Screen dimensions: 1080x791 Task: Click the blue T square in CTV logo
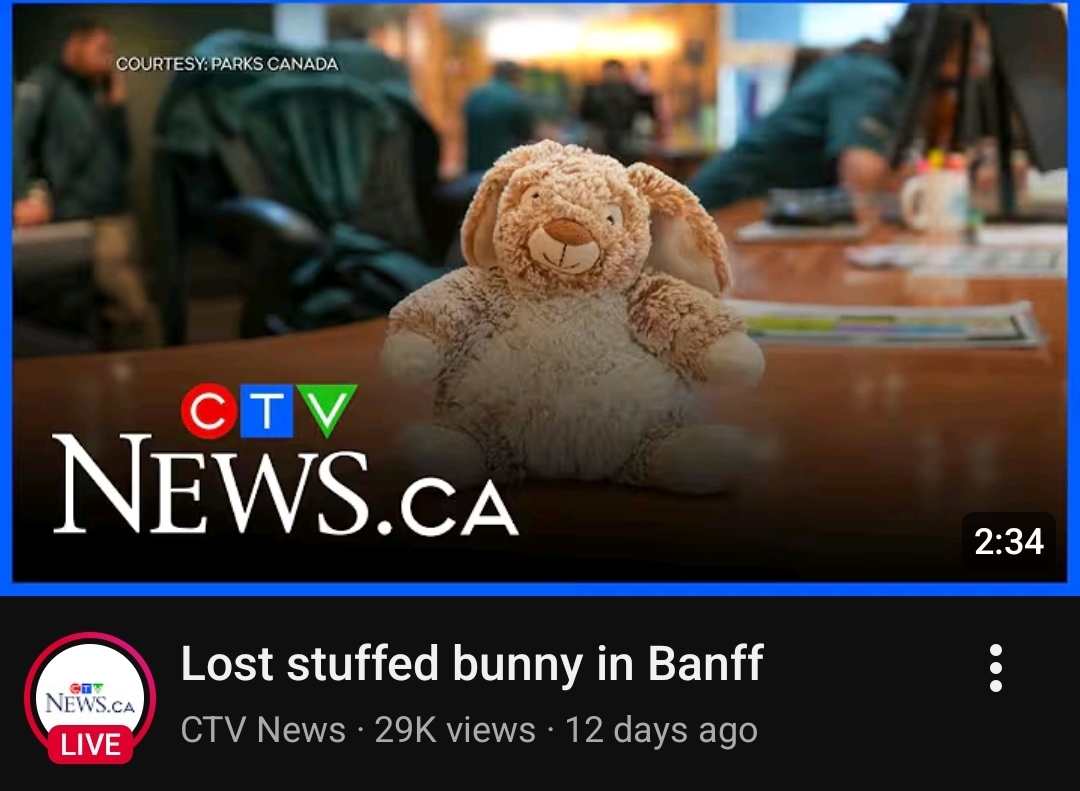[267, 411]
